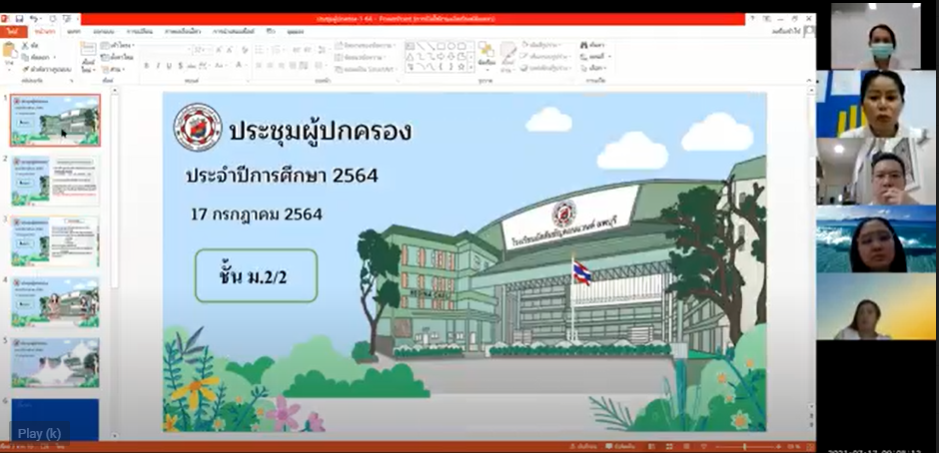Open the font size combo box
The image size is (939, 453).
coord(202,50)
